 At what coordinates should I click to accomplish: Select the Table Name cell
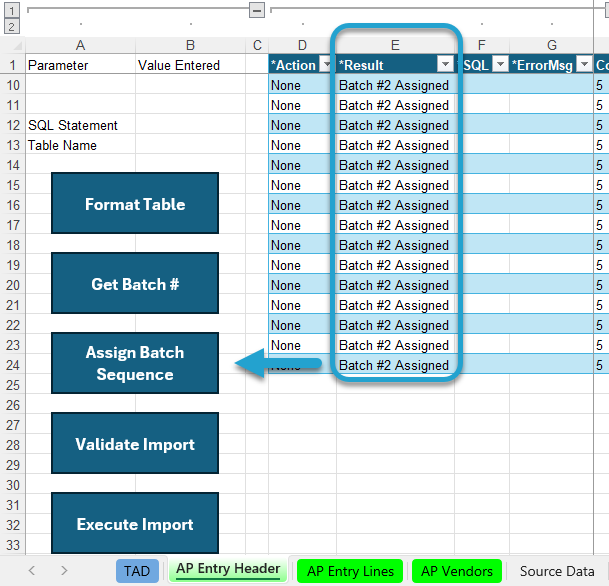[80, 145]
